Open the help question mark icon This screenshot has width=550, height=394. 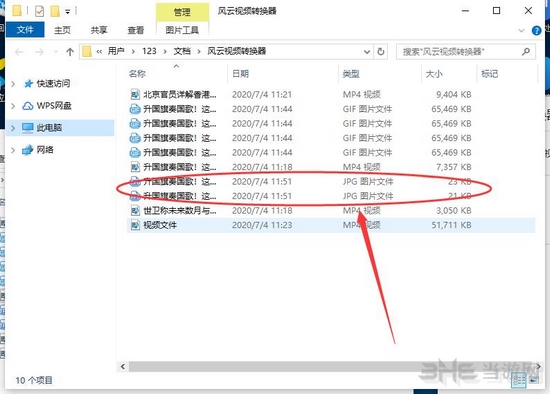(x=536, y=31)
